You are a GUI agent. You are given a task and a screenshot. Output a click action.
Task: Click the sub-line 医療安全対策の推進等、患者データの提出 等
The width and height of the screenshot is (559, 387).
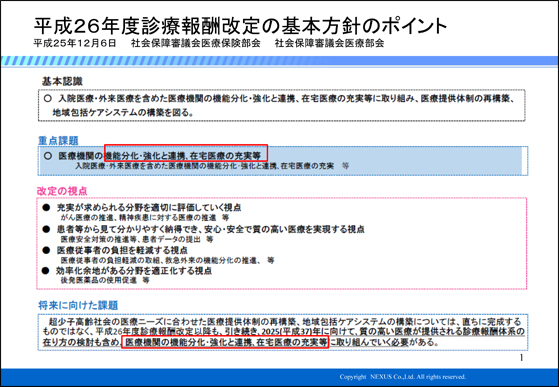click(137, 239)
